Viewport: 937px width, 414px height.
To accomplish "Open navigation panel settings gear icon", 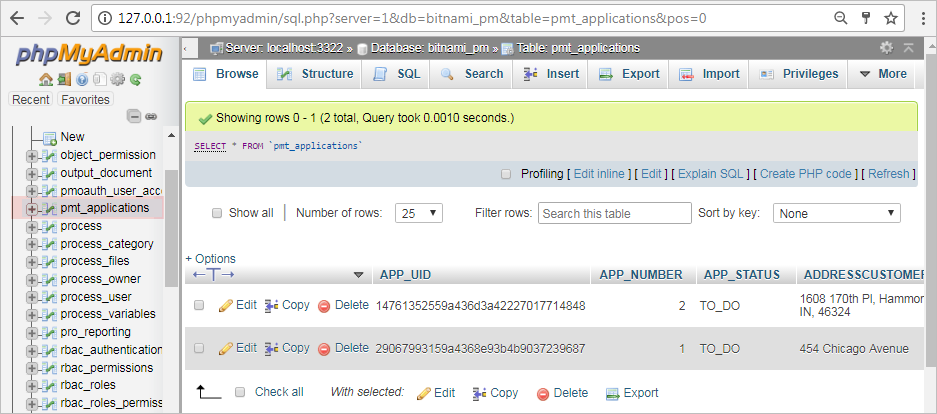I will coord(118,80).
